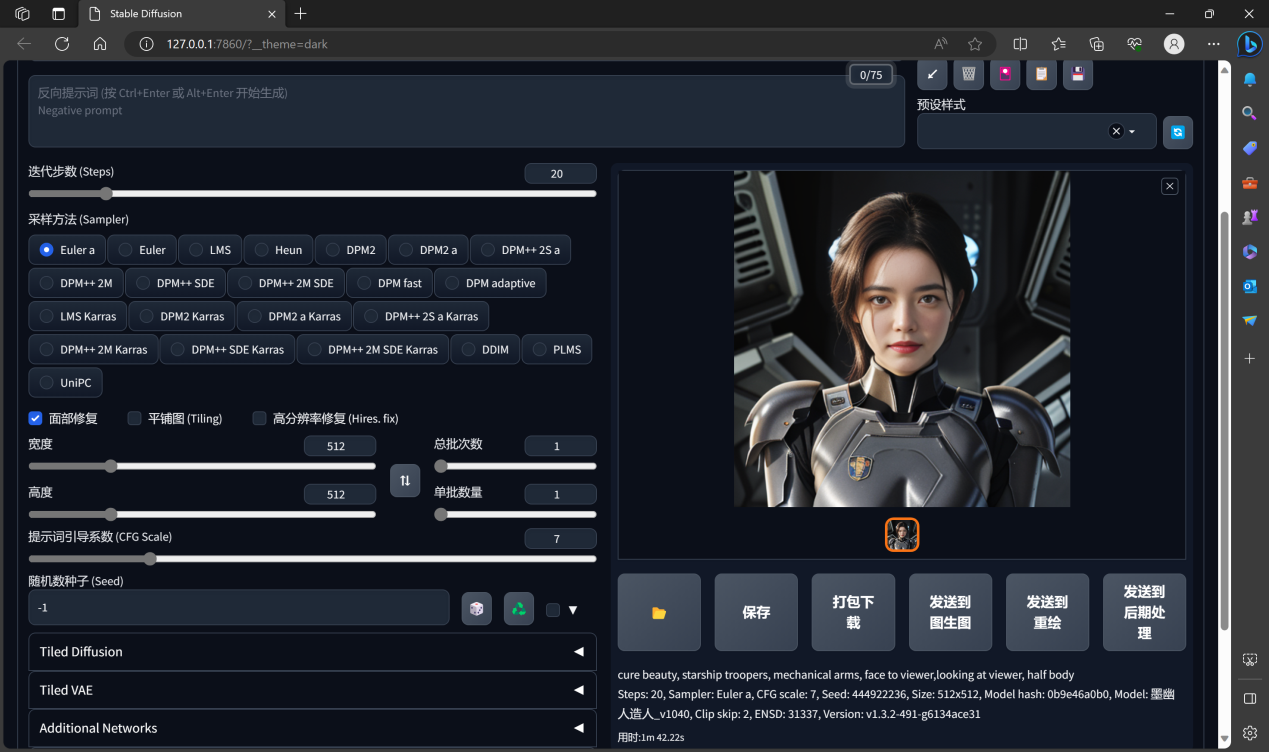
Task: Enable the 高分辨率修复 (Hires. fix) checkbox
Action: pyautogui.click(x=260, y=418)
